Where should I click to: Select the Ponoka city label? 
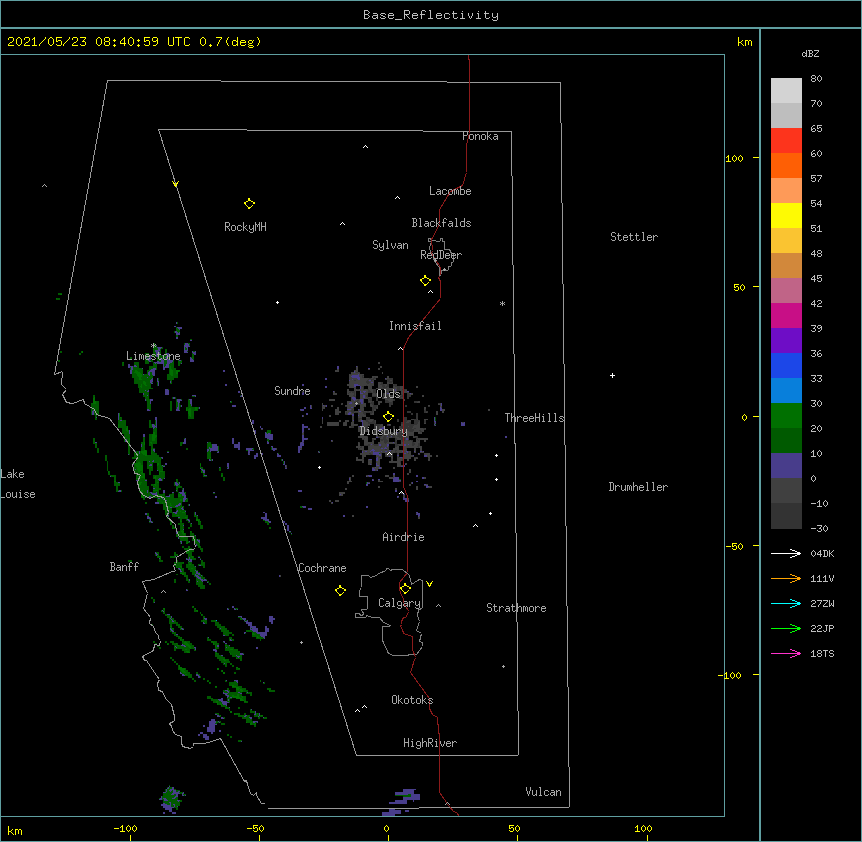click(x=480, y=136)
